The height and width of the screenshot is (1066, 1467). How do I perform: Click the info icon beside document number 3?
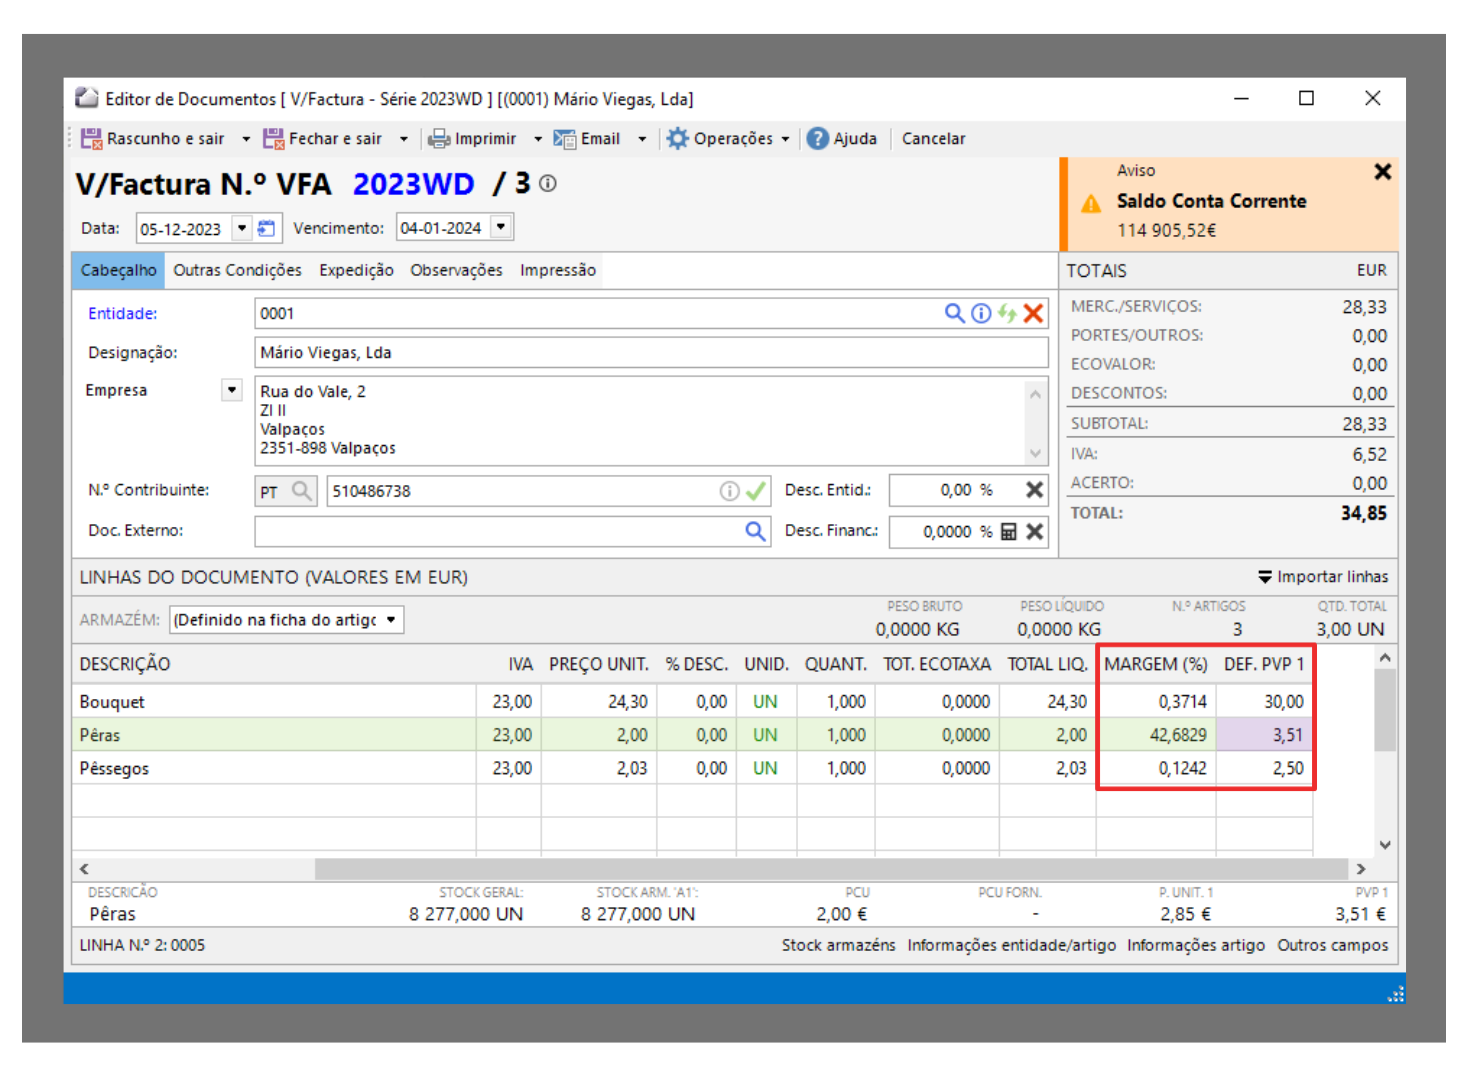pos(548,184)
